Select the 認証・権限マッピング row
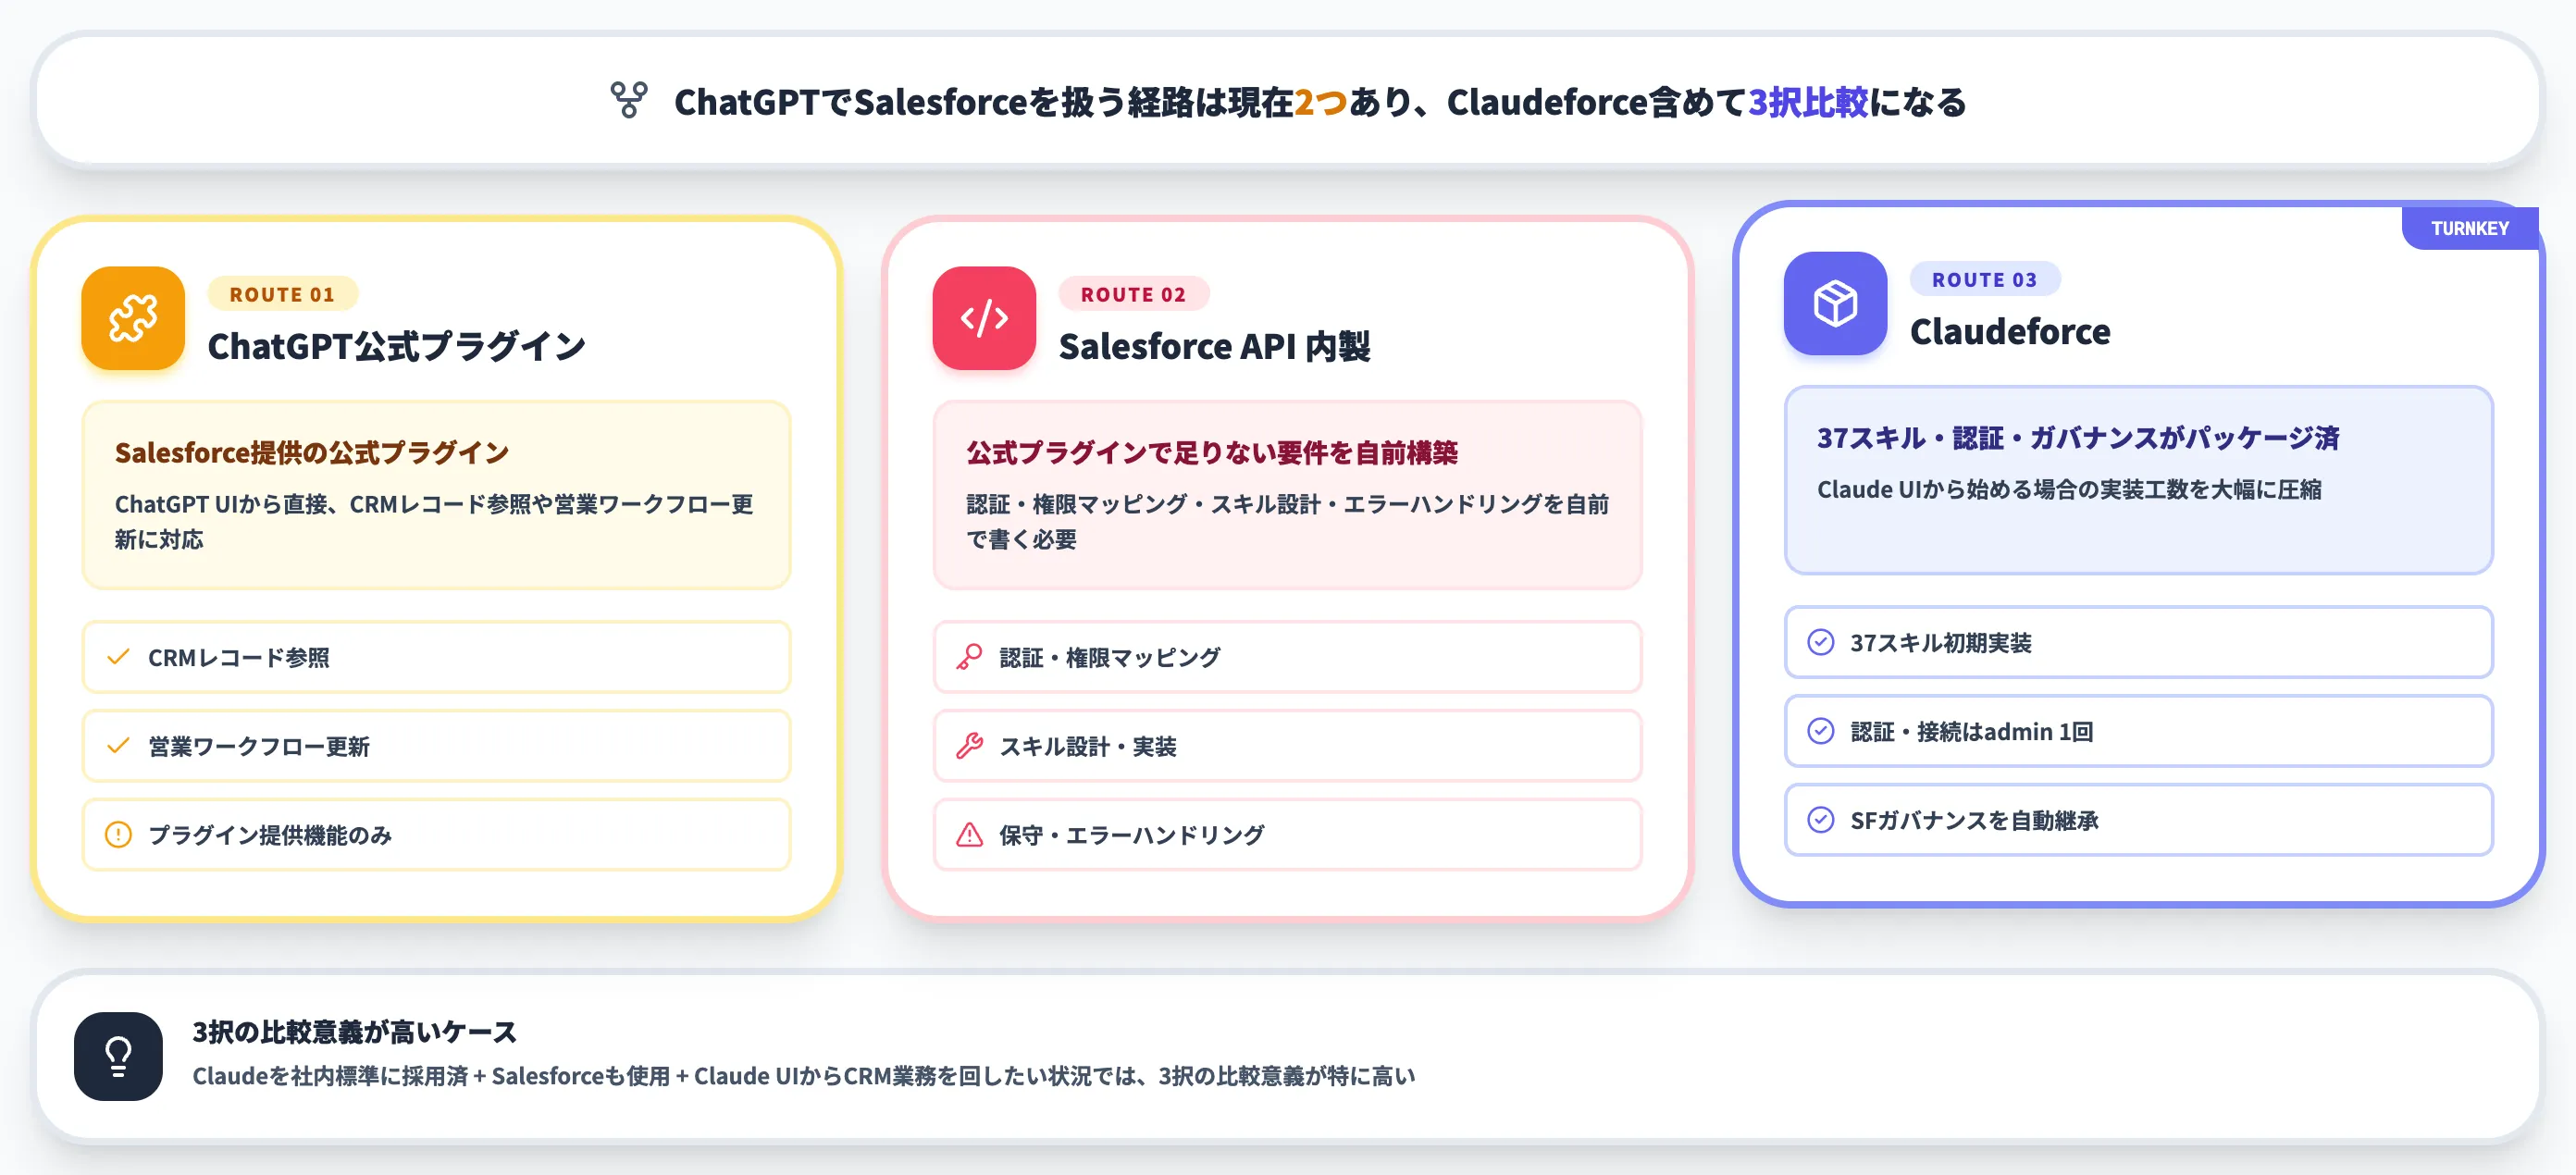Screen dimensions: 2576x1175 (x=1287, y=657)
